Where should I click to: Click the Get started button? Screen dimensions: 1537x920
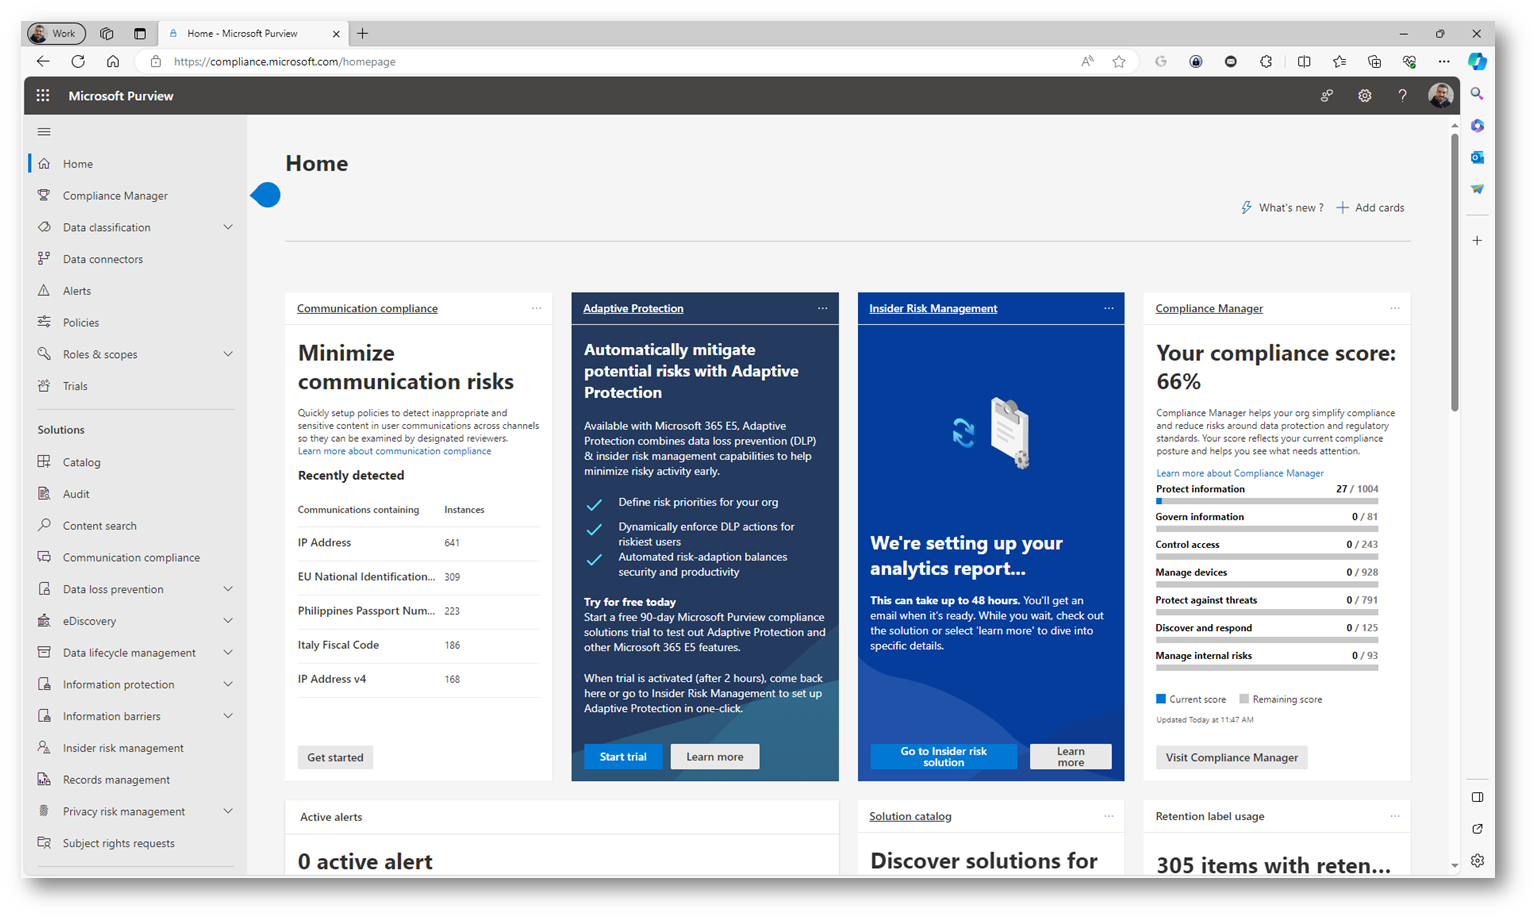click(335, 757)
